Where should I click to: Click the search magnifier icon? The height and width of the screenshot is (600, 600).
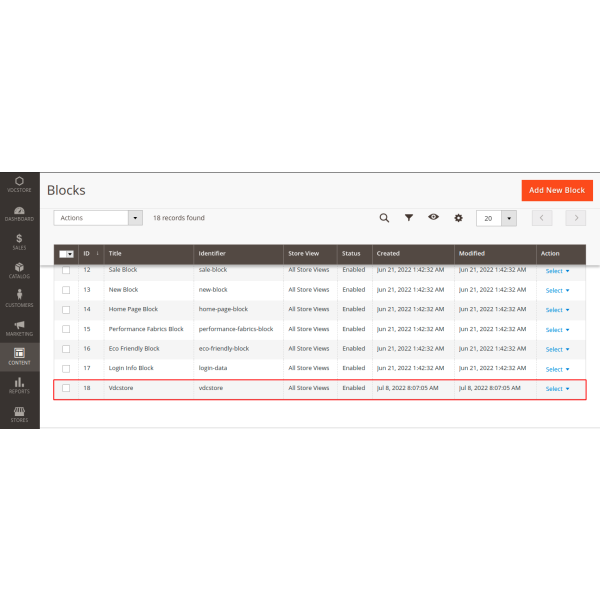(384, 217)
